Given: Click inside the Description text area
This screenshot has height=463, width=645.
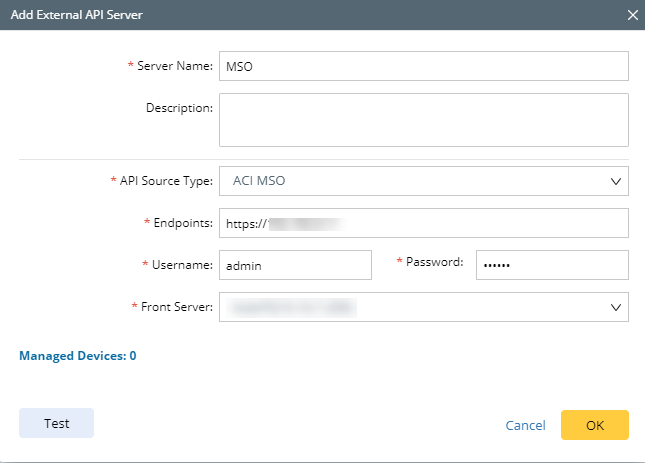Looking at the screenshot, I should coord(423,120).
